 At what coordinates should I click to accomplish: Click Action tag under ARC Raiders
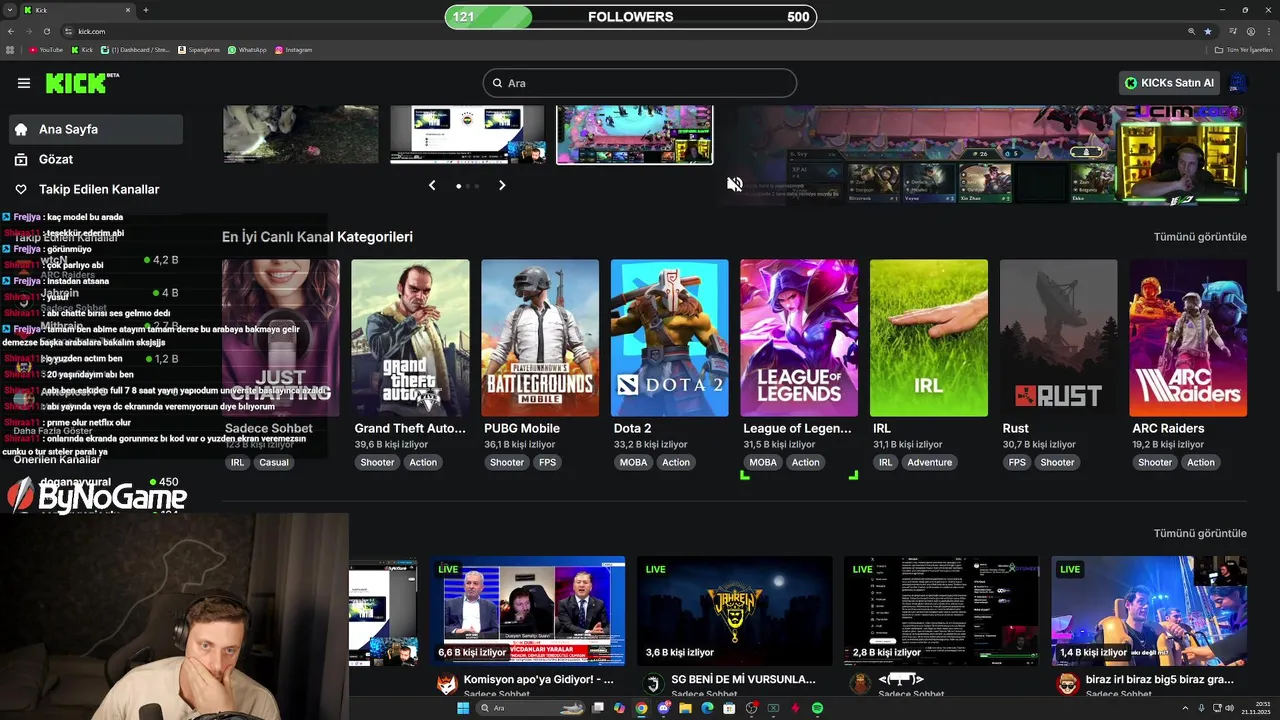(x=1201, y=462)
